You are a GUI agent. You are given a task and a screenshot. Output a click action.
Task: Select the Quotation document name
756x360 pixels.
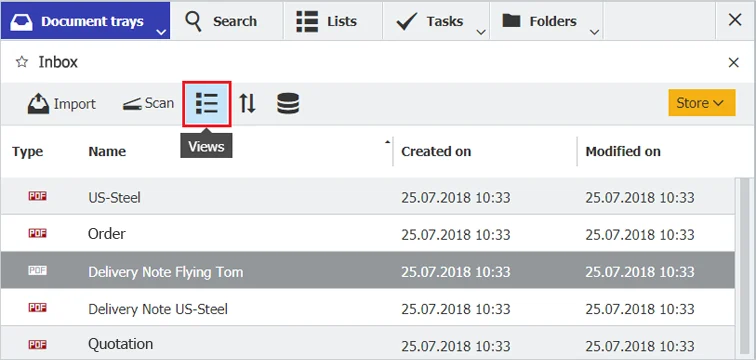point(121,344)
